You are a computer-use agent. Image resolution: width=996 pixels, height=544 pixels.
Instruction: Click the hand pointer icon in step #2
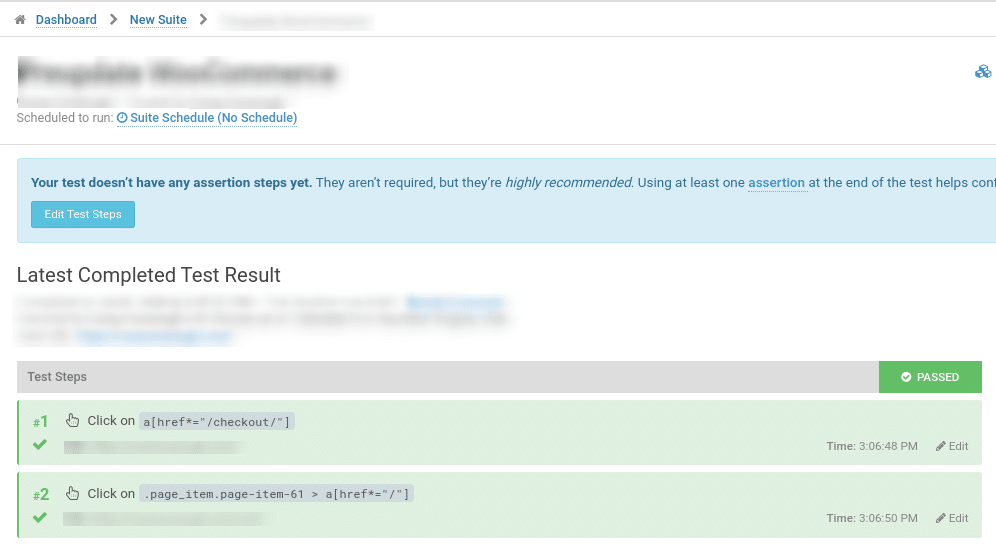tap(72, 493)
